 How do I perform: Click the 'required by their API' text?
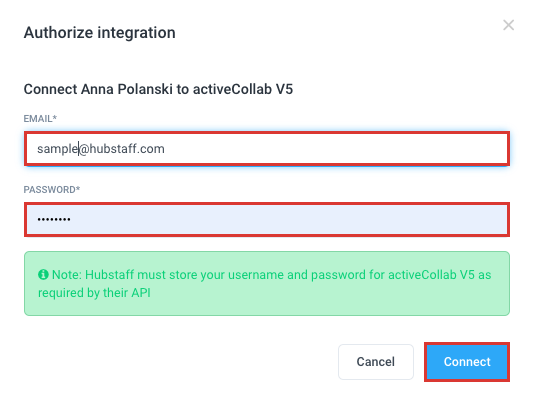[x=94, y=293]
